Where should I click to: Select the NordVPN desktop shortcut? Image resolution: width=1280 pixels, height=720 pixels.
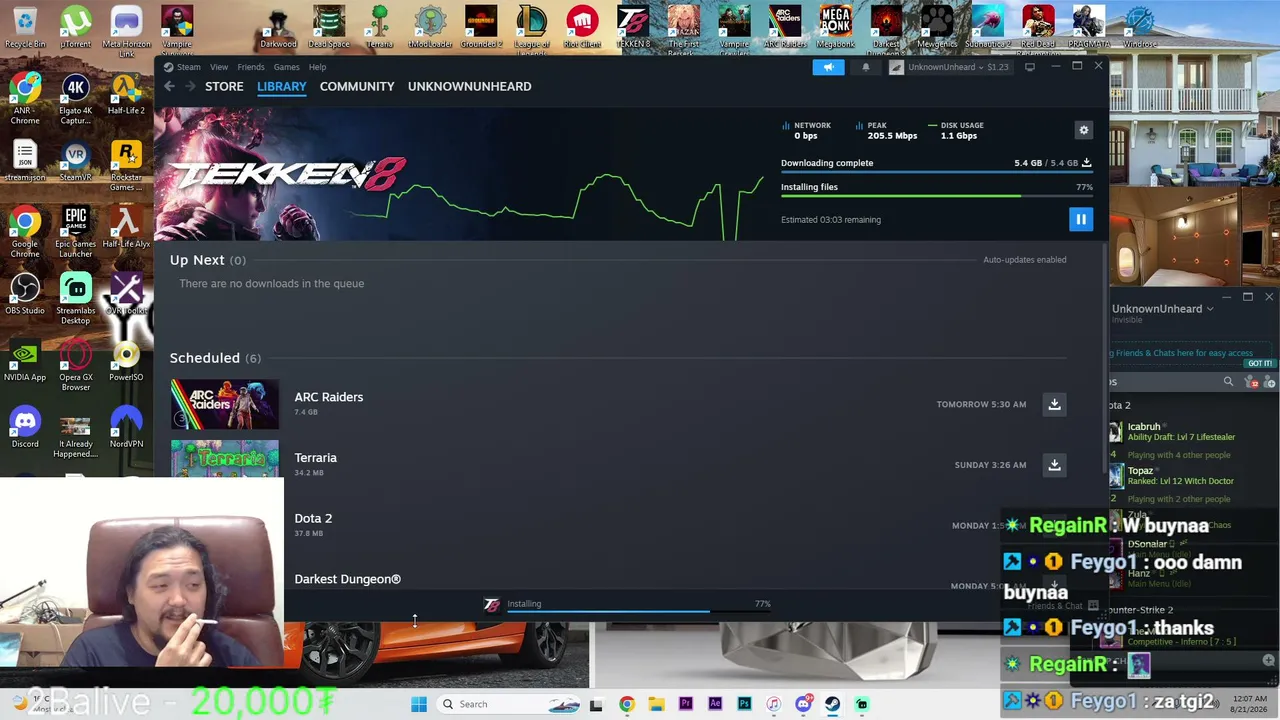pos(126,428)
